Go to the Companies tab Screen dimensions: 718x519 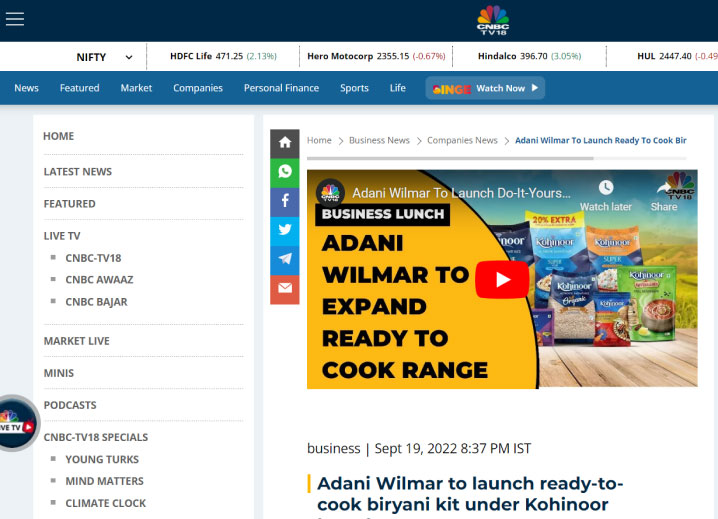(x=198, y=88)
